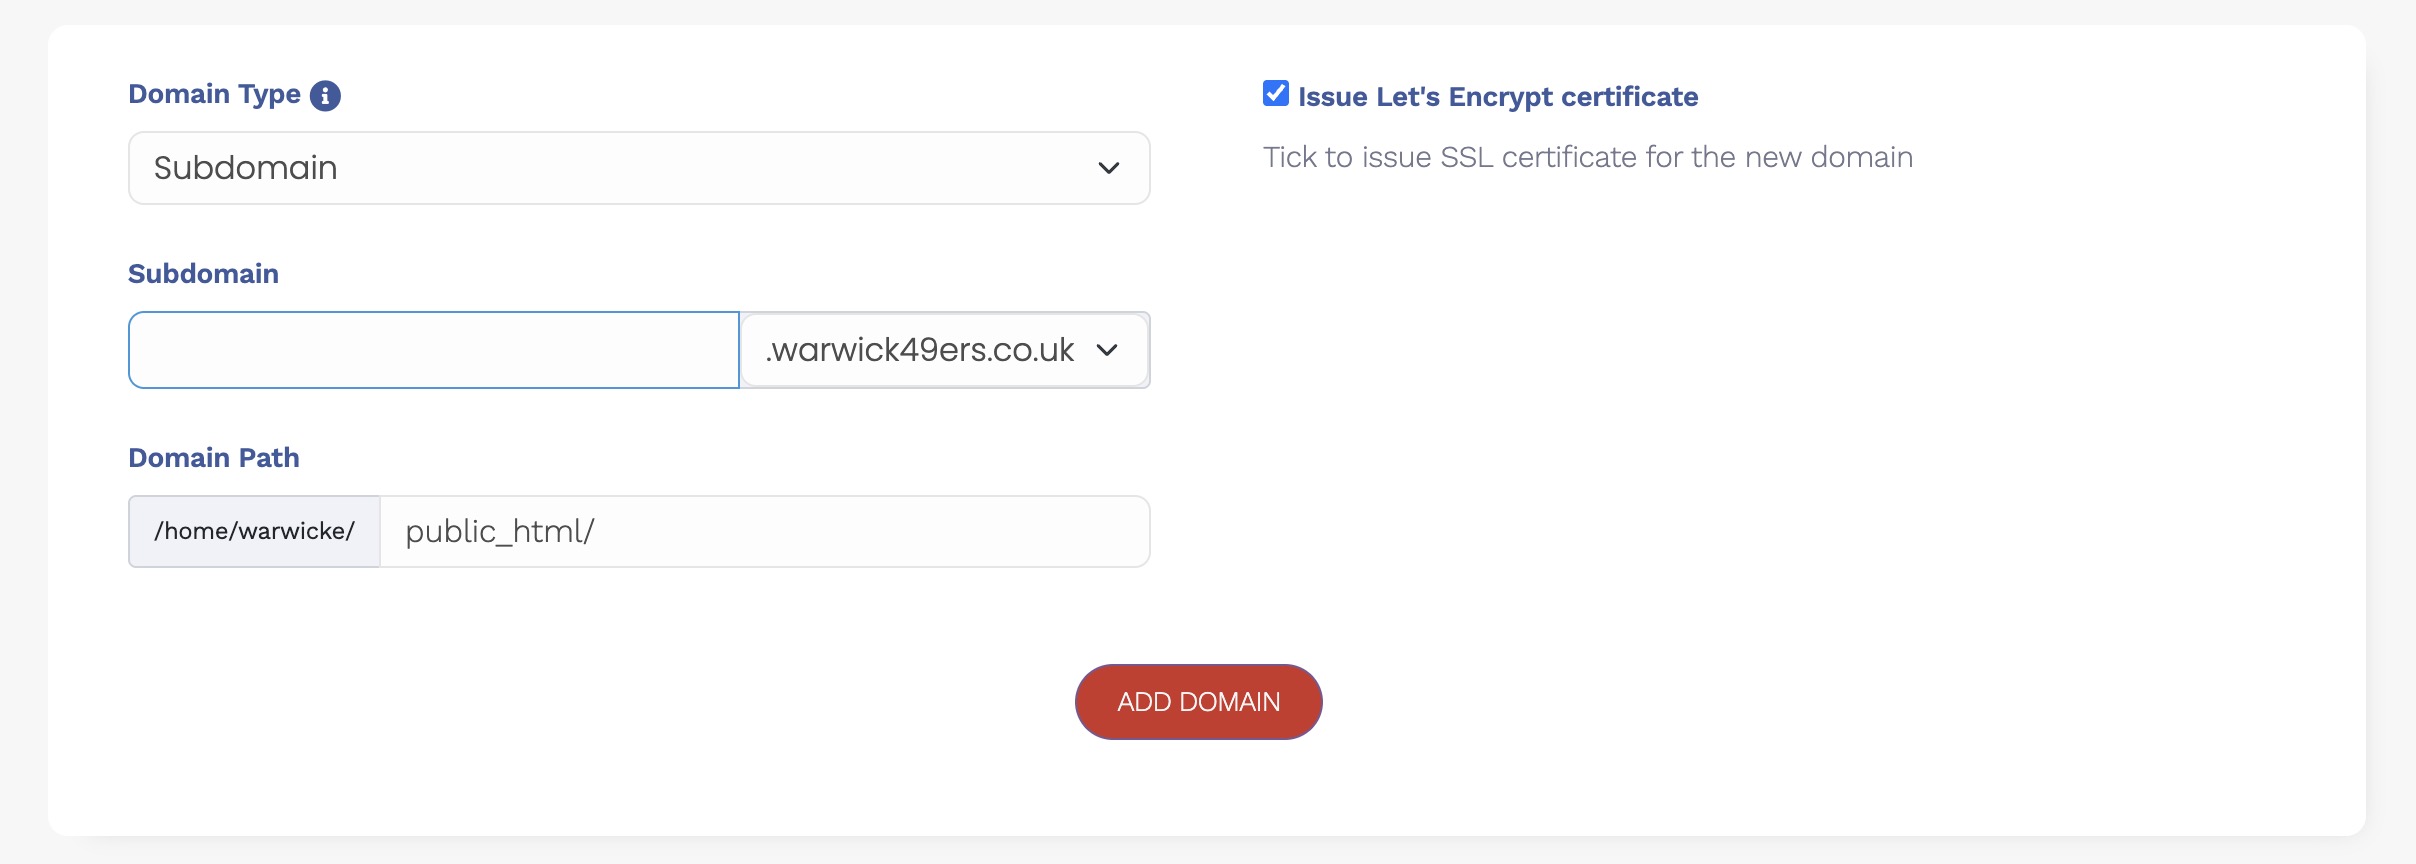Click the blue tick mark next to Issue Let's Encrypt
Image resolution: width=2416 pixels, height=864 pixels.
pyautogui.click(x=1276, y=92)
